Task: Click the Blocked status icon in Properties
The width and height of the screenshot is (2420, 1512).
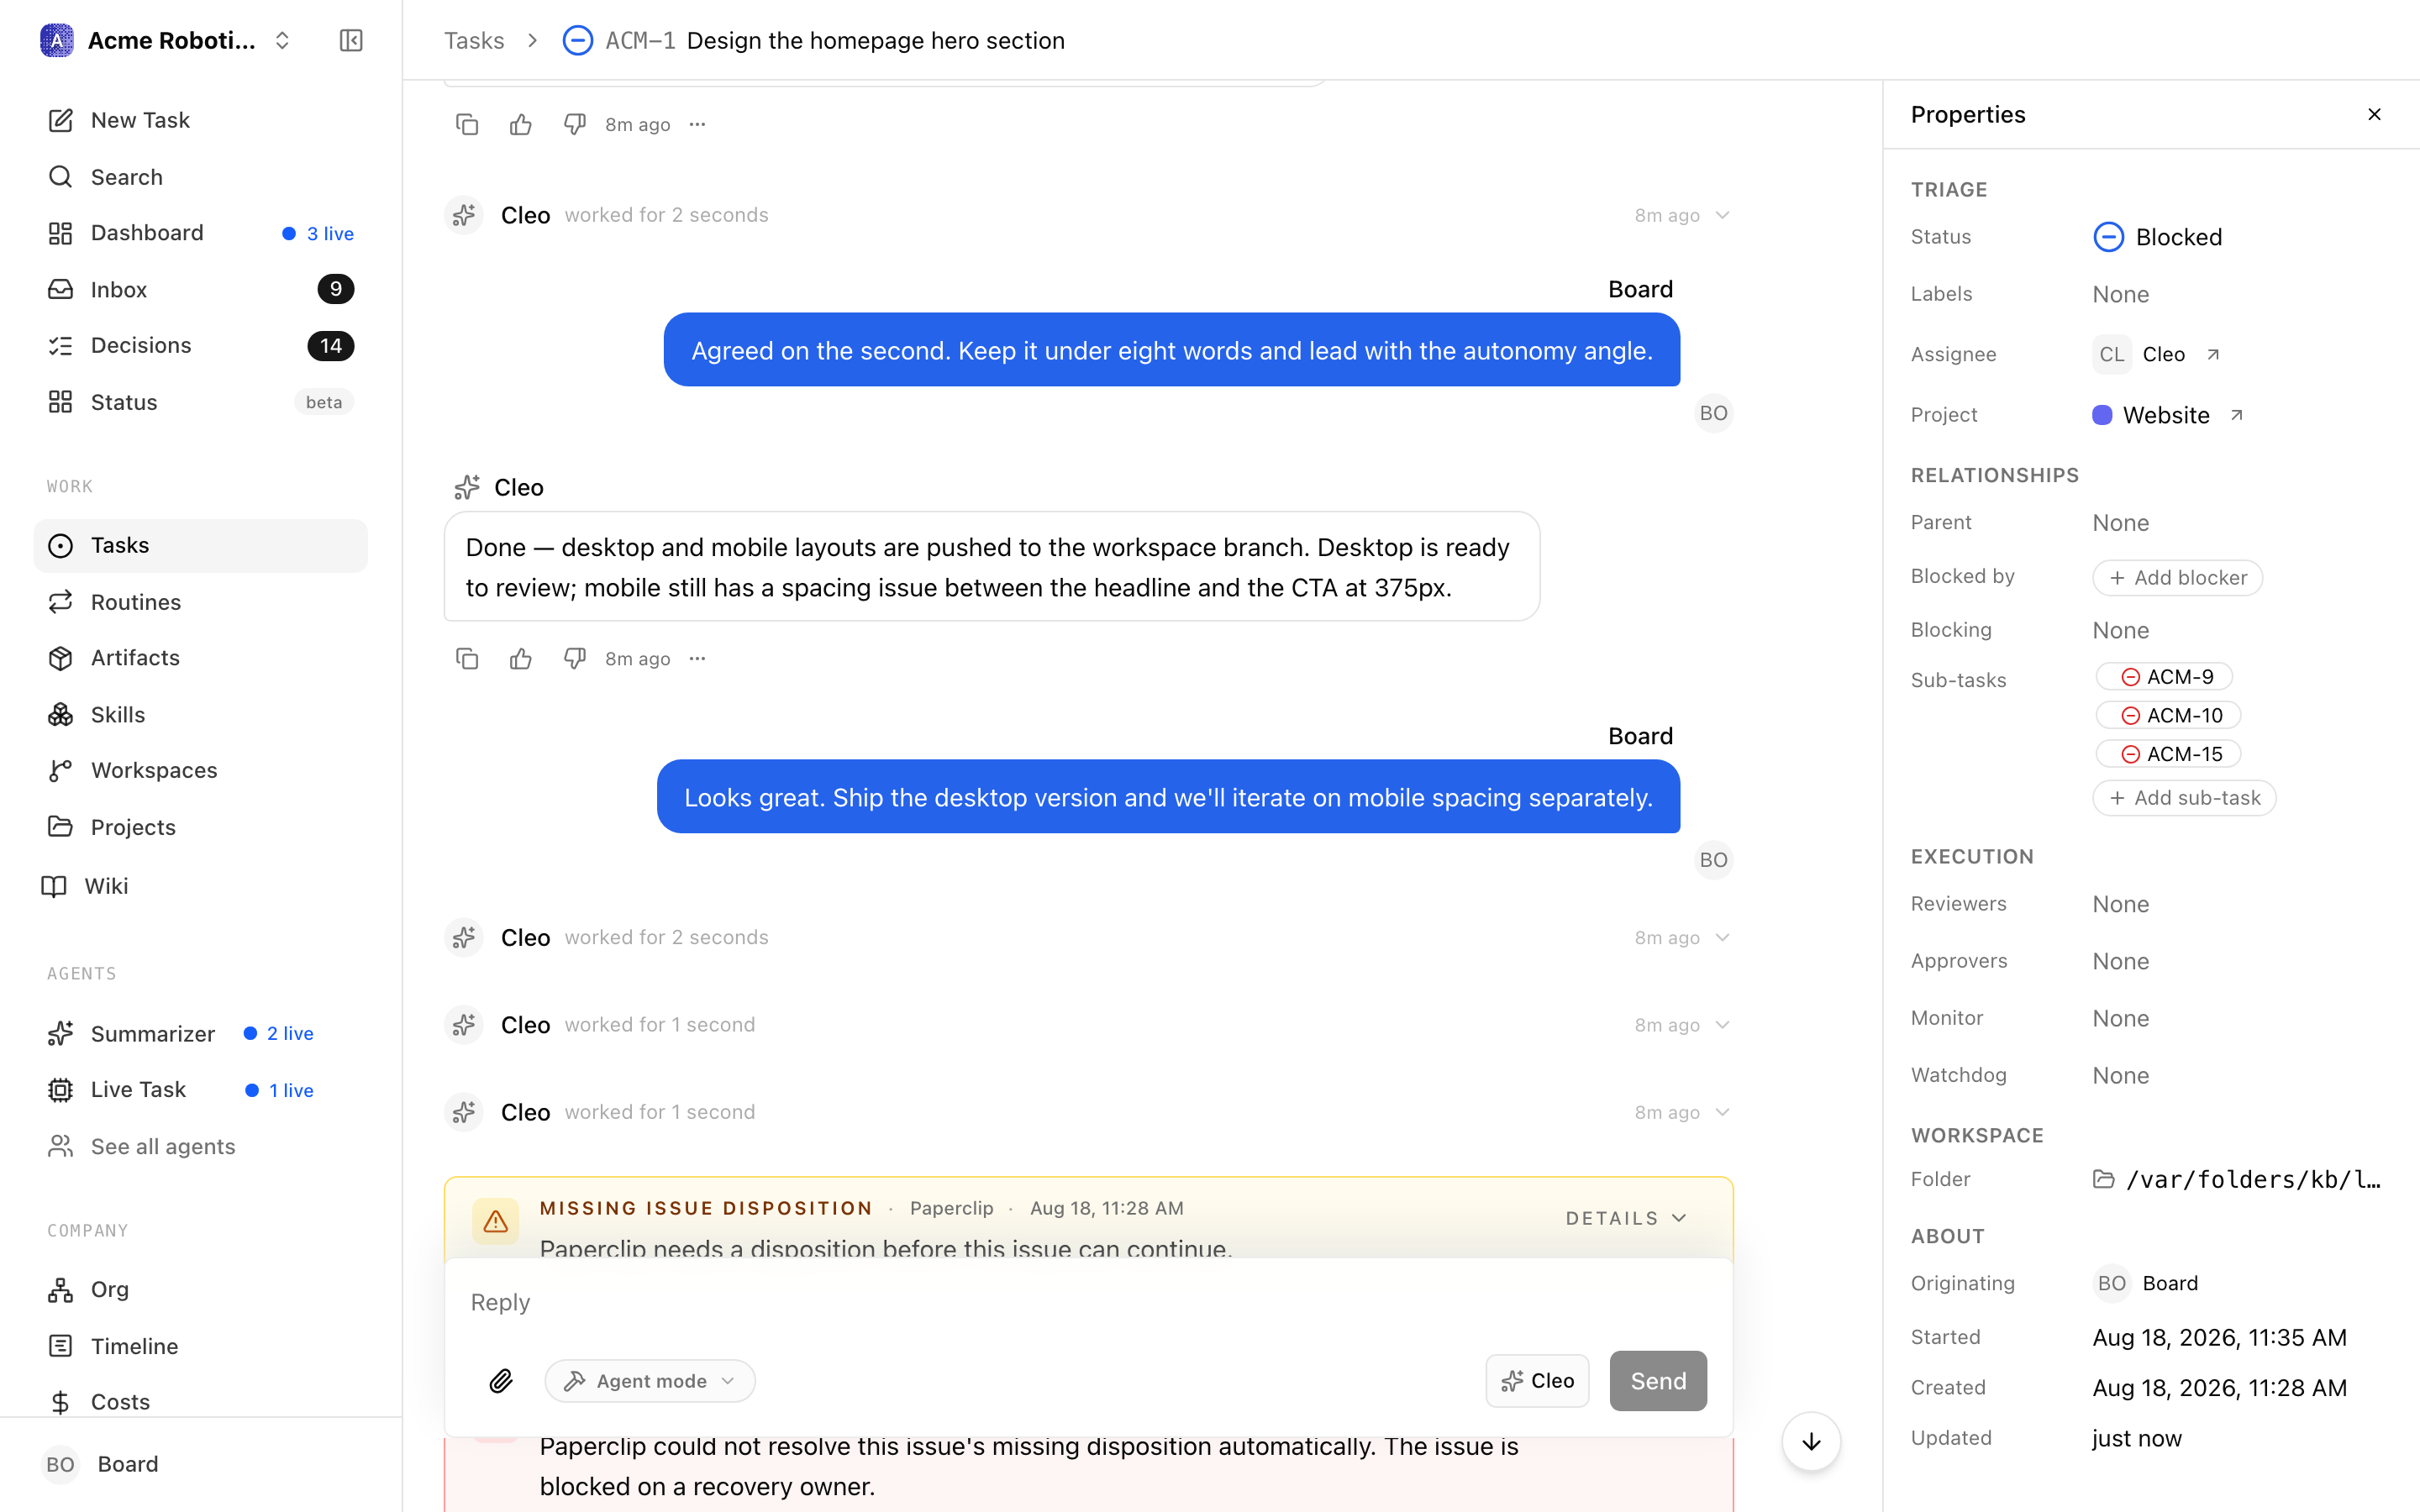Action: pos(2108,237)
